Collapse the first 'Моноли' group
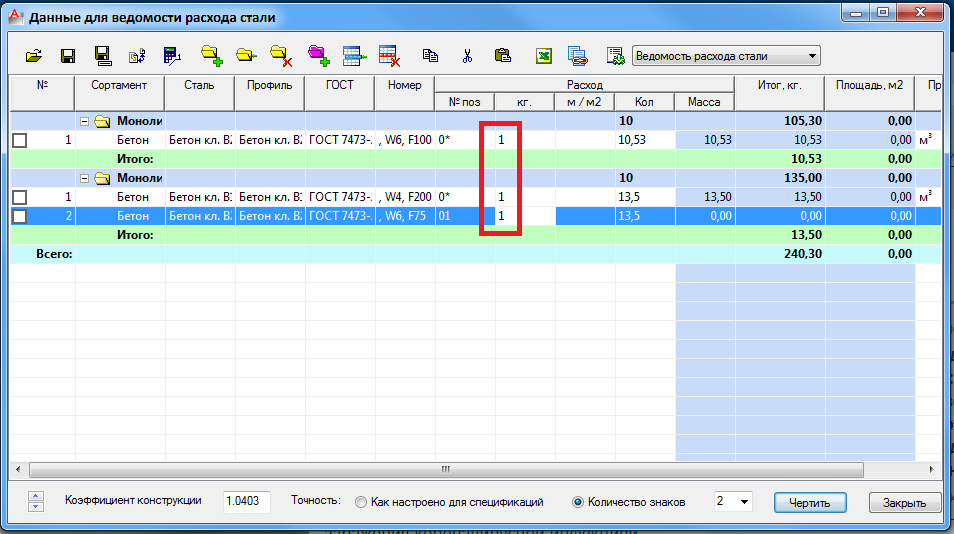Screen dimensions: 954x534 click(x=87, y=122)
